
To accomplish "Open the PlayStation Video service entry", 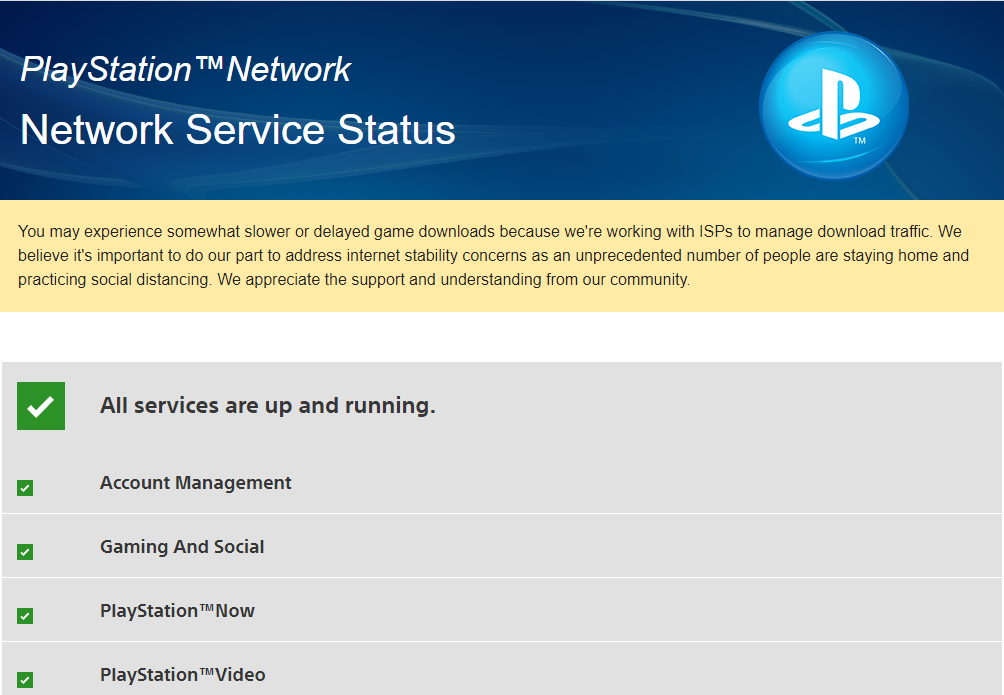I will pyautogui.click(x=502, y=669).
